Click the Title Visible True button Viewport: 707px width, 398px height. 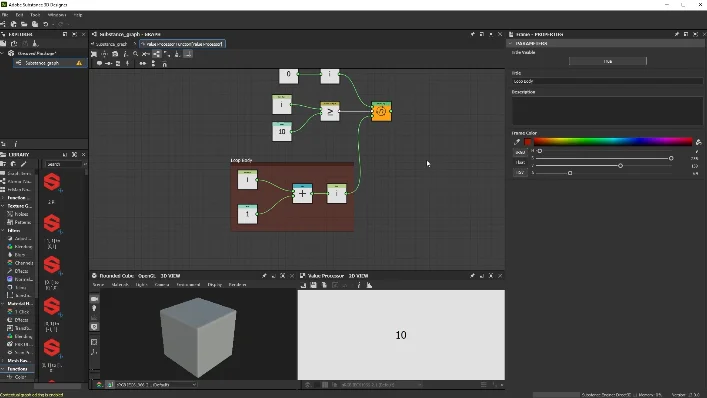[x=607, y=61]
